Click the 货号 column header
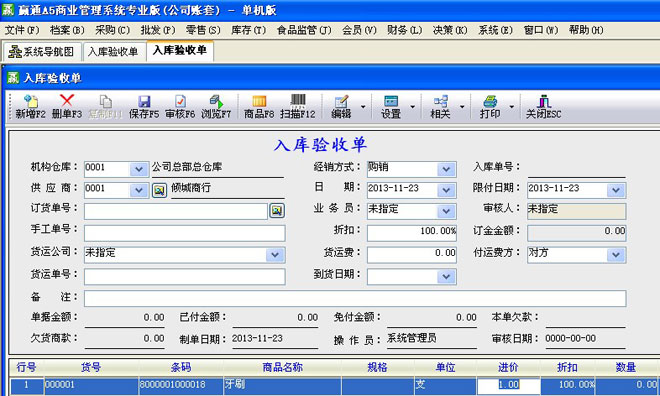 click(91, 367)
